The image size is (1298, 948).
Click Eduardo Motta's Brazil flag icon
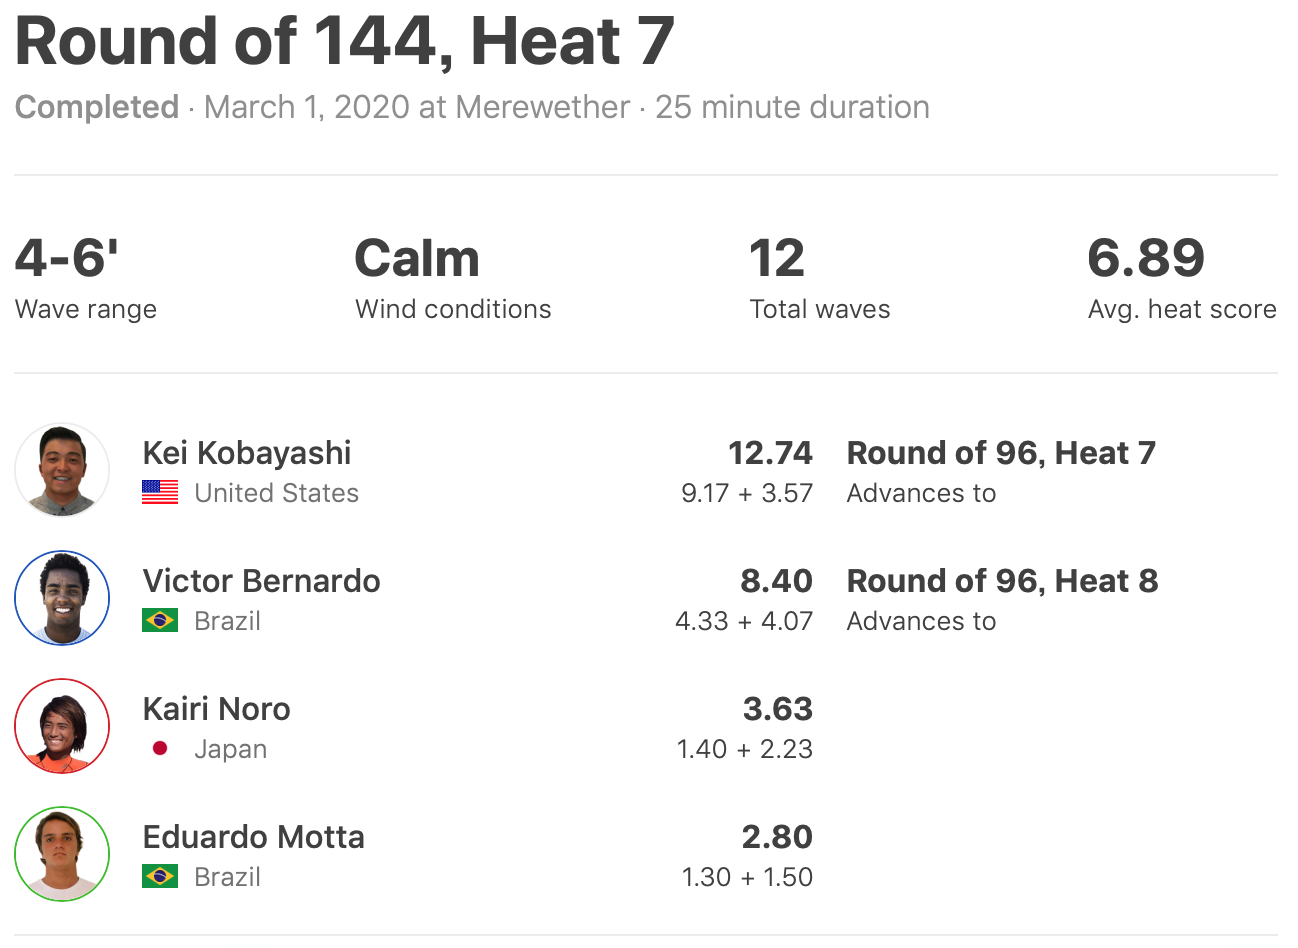[x=160, y=877]
